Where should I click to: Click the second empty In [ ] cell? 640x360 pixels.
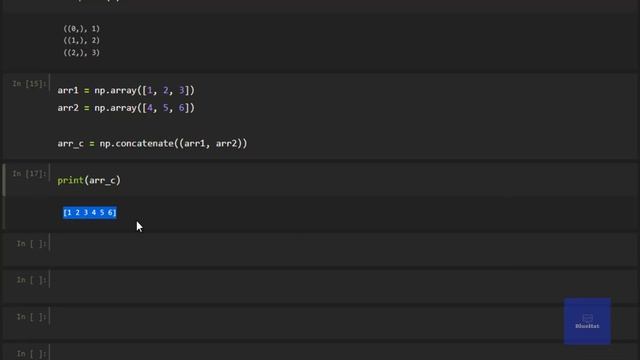coord(343,286)
